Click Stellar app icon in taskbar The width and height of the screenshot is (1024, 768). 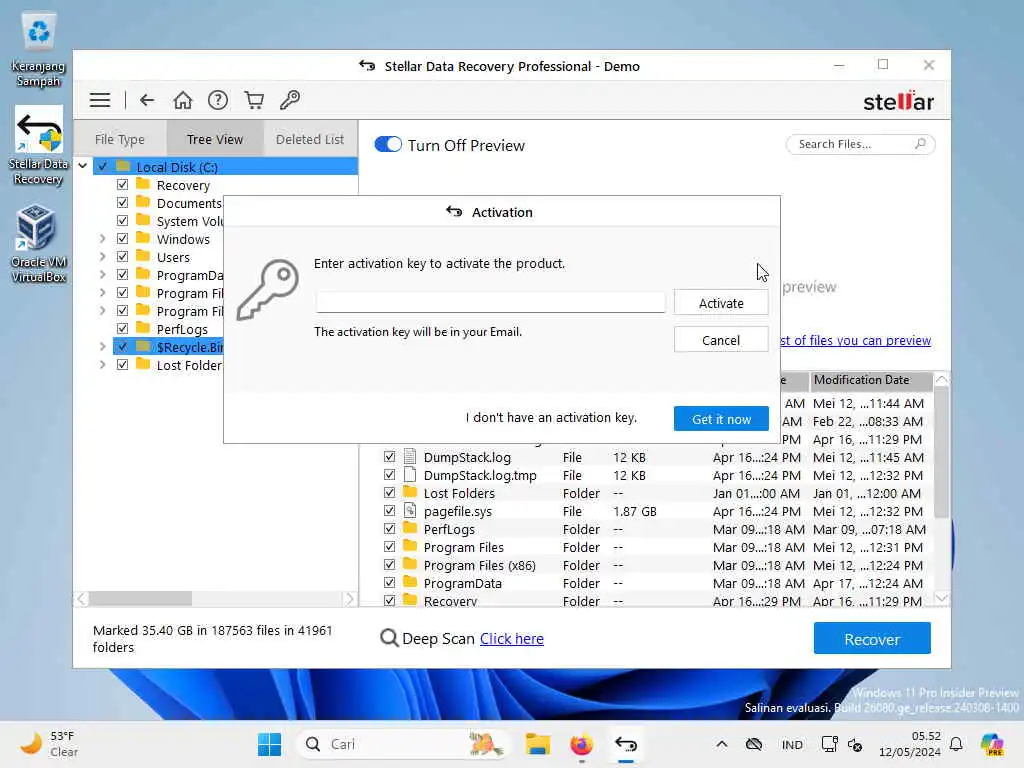(626, 744)
